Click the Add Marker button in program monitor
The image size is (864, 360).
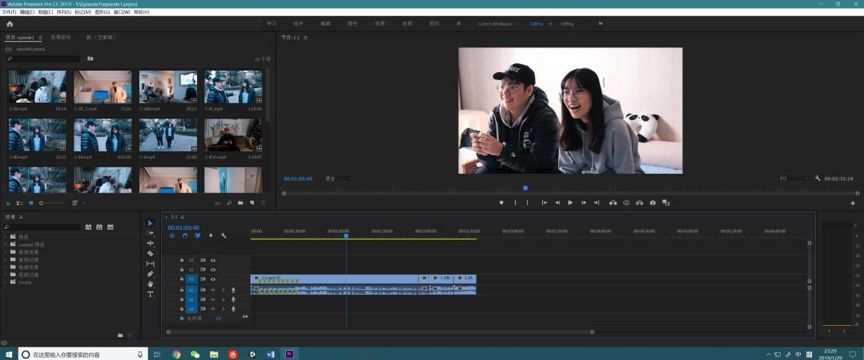click(501, 203)
